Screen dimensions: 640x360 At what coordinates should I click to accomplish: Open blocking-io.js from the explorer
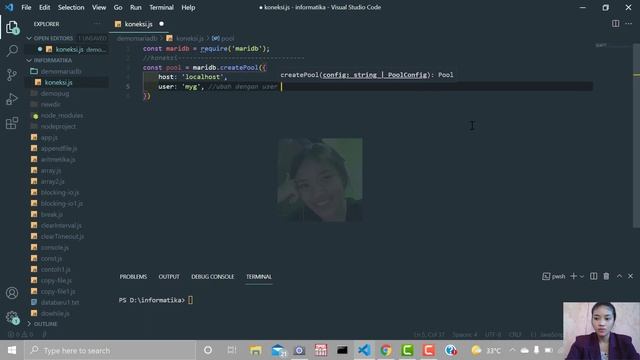click(x=60, y=192)
